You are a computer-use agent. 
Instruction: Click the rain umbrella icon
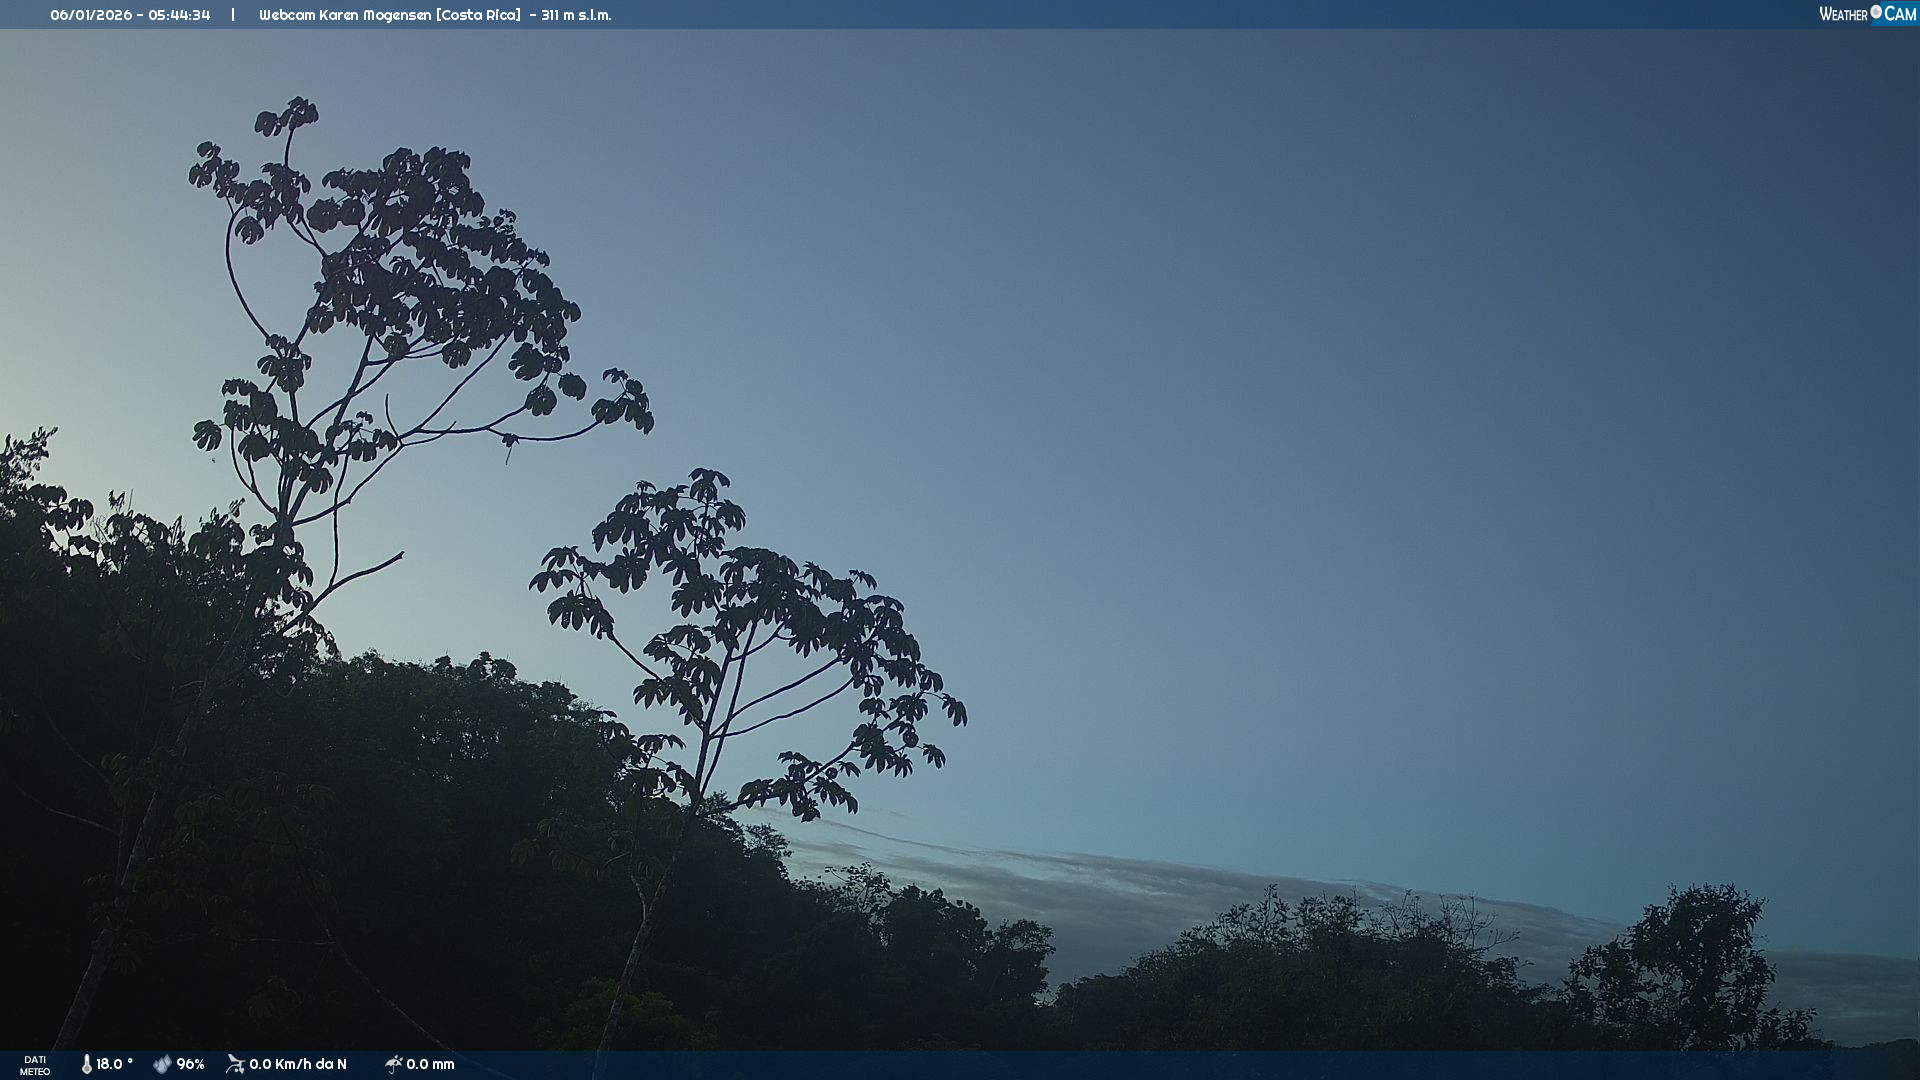393,1064
